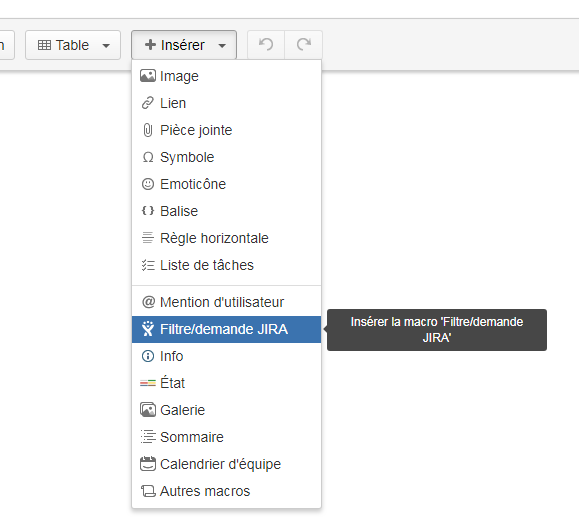Collapse the Insérer dropdown menu

184,45
